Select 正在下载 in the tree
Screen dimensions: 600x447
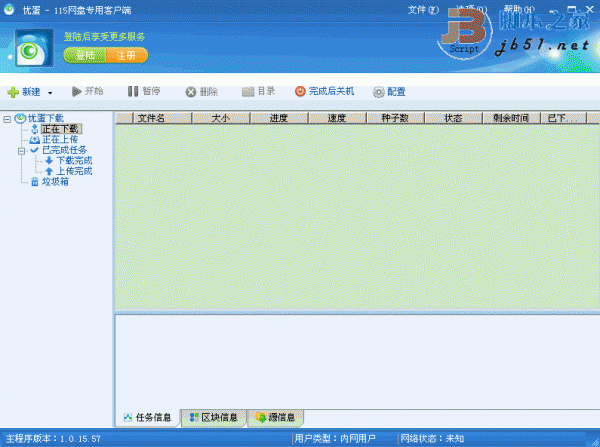[61, 129]
